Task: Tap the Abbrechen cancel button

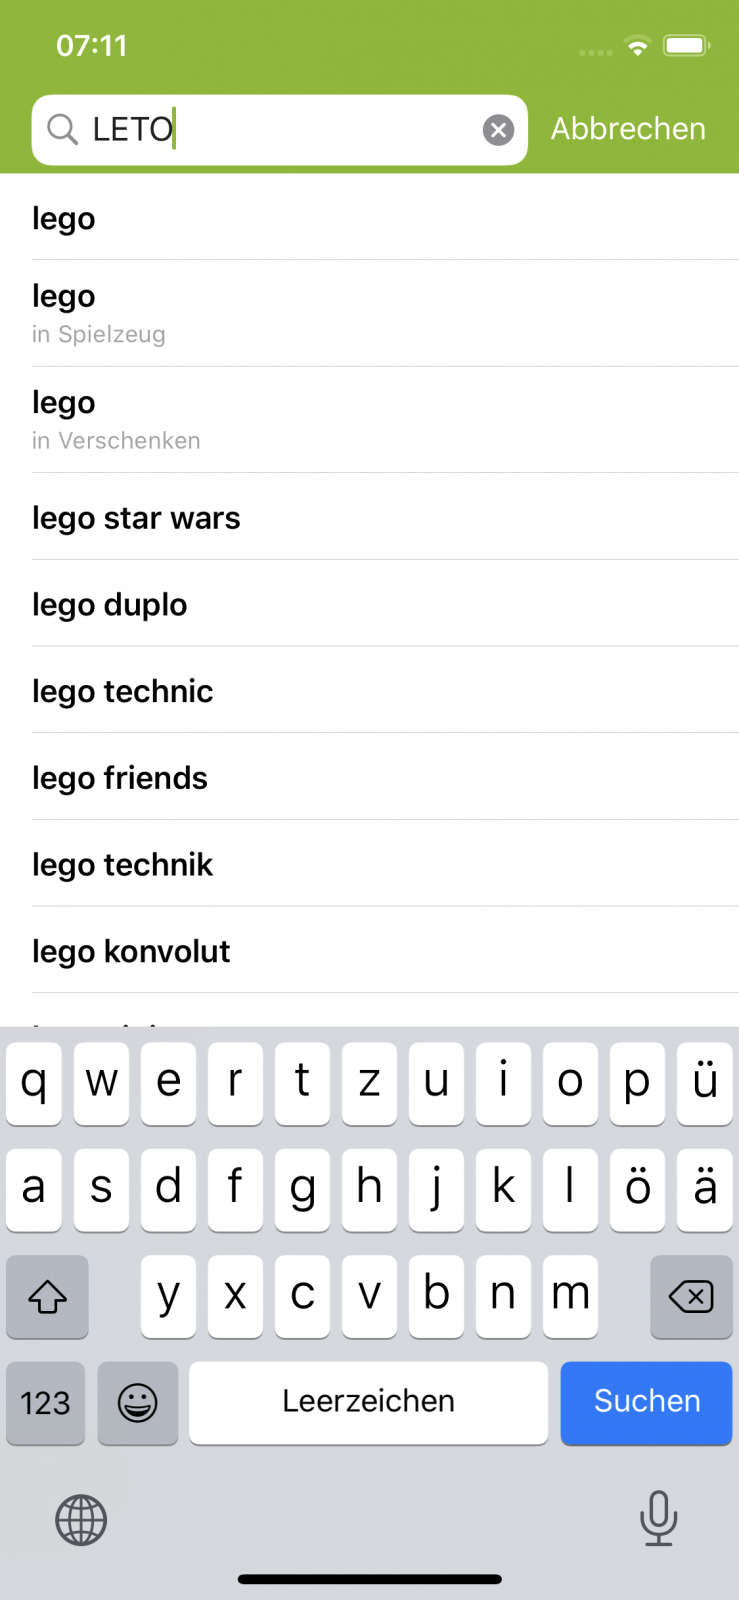Action: click(628, 129)
